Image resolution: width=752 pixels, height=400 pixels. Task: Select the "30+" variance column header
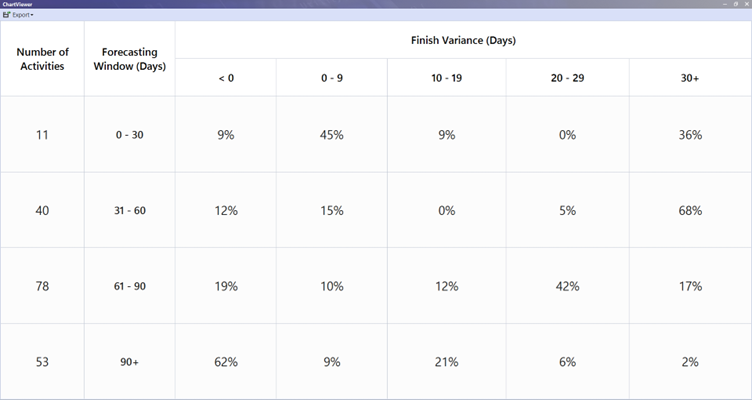[690, 78]
